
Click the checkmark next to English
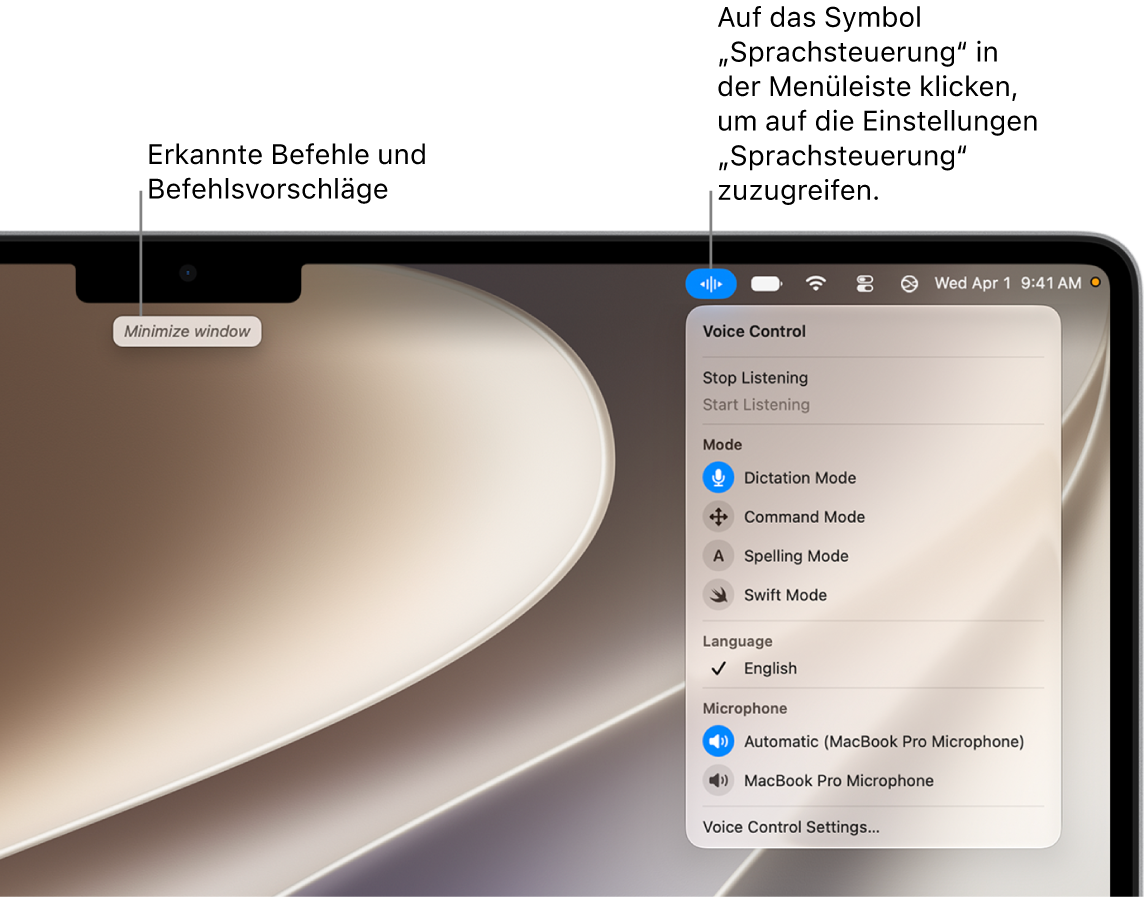tap(719, 668)
